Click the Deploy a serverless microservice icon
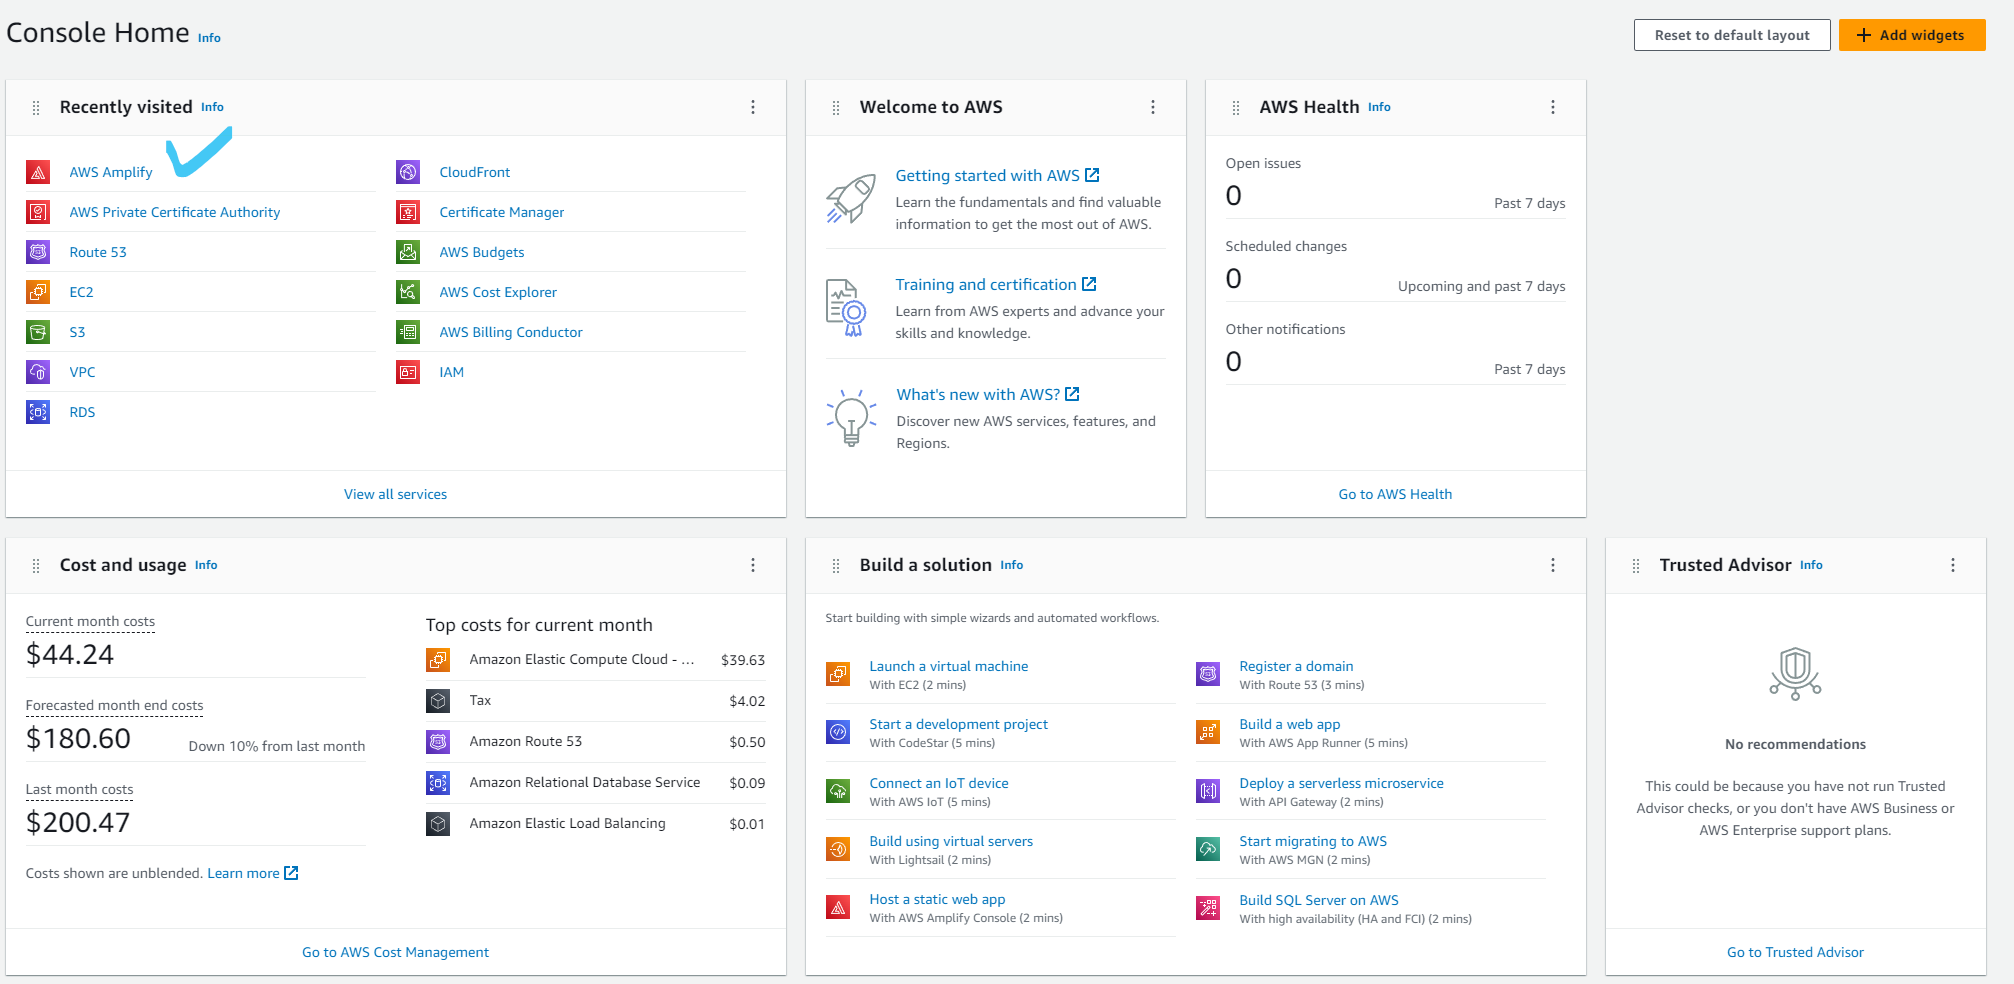 (x=1208, y=791)
